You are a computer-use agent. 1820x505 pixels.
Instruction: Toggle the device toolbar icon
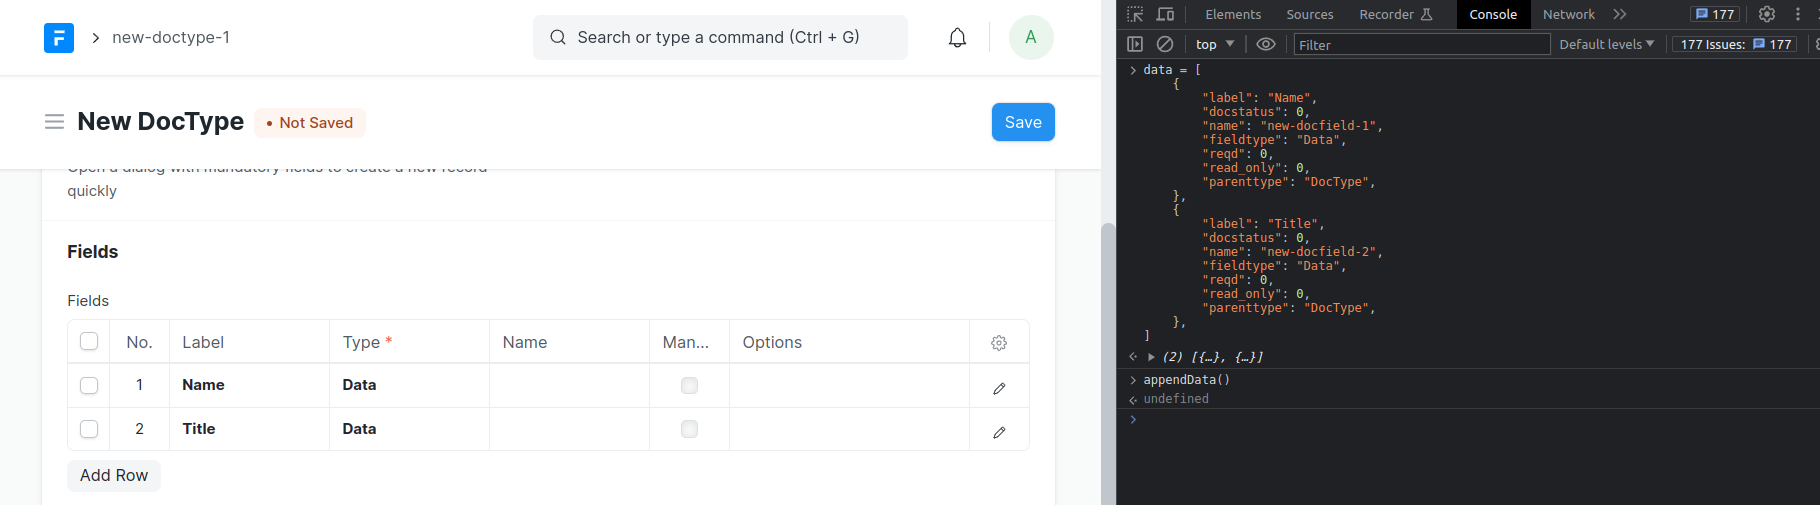tap(1165, 14)
